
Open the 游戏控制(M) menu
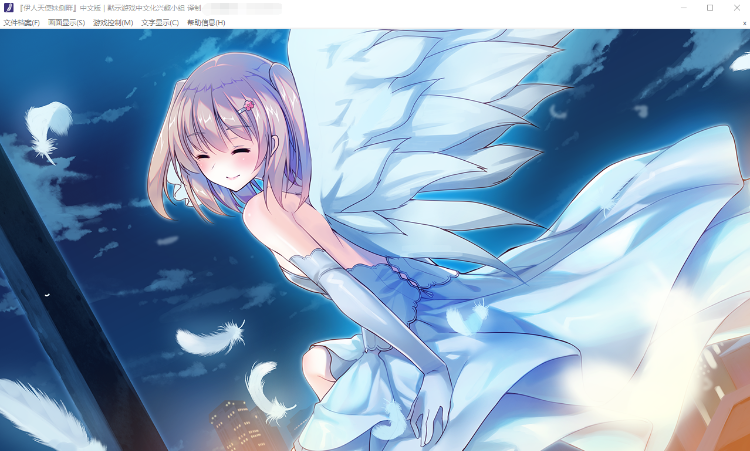point(113,22)
